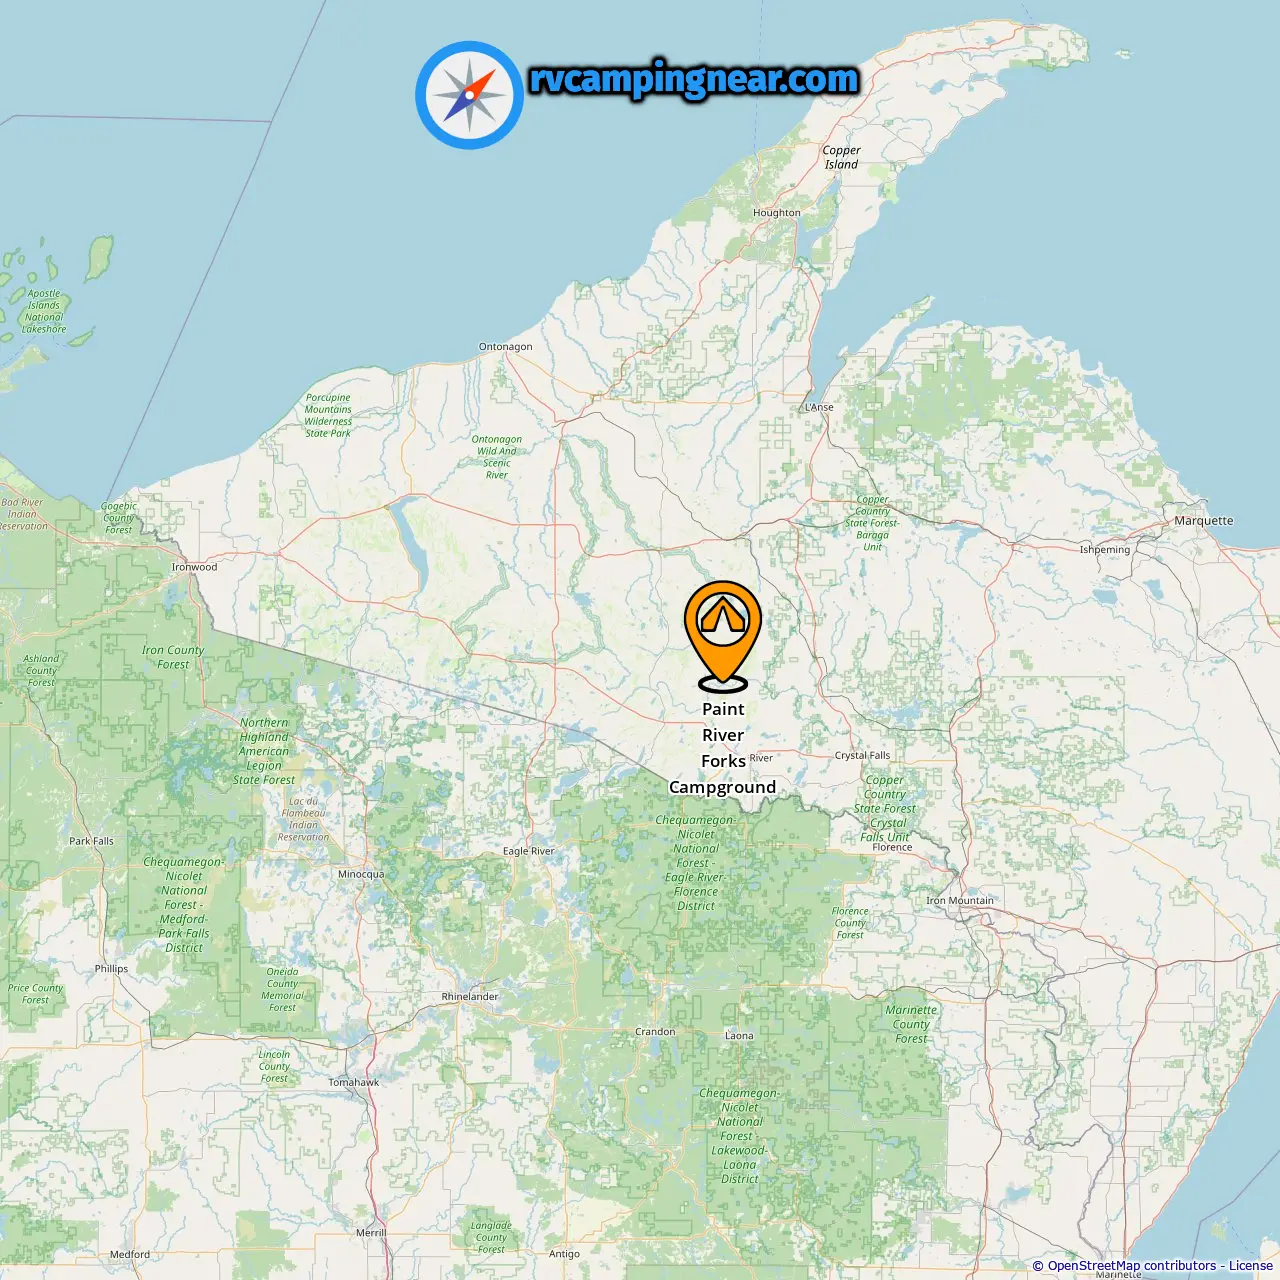Select Porcupine Mountains Wilderness State Park label

click(x=328, y=415)
